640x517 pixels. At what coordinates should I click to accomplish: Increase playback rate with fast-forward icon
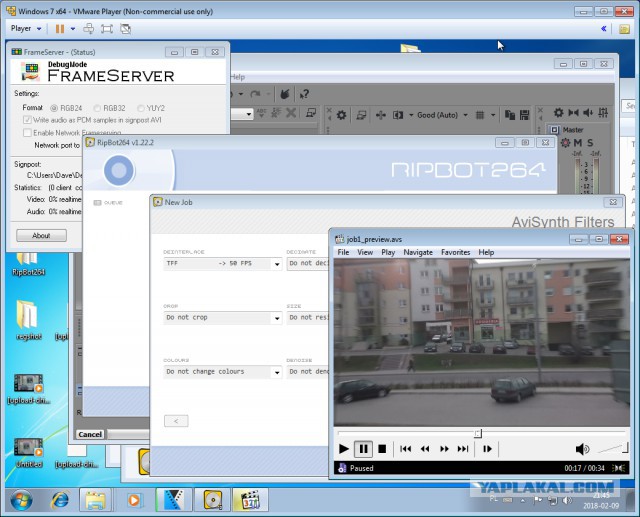(444, 449)
